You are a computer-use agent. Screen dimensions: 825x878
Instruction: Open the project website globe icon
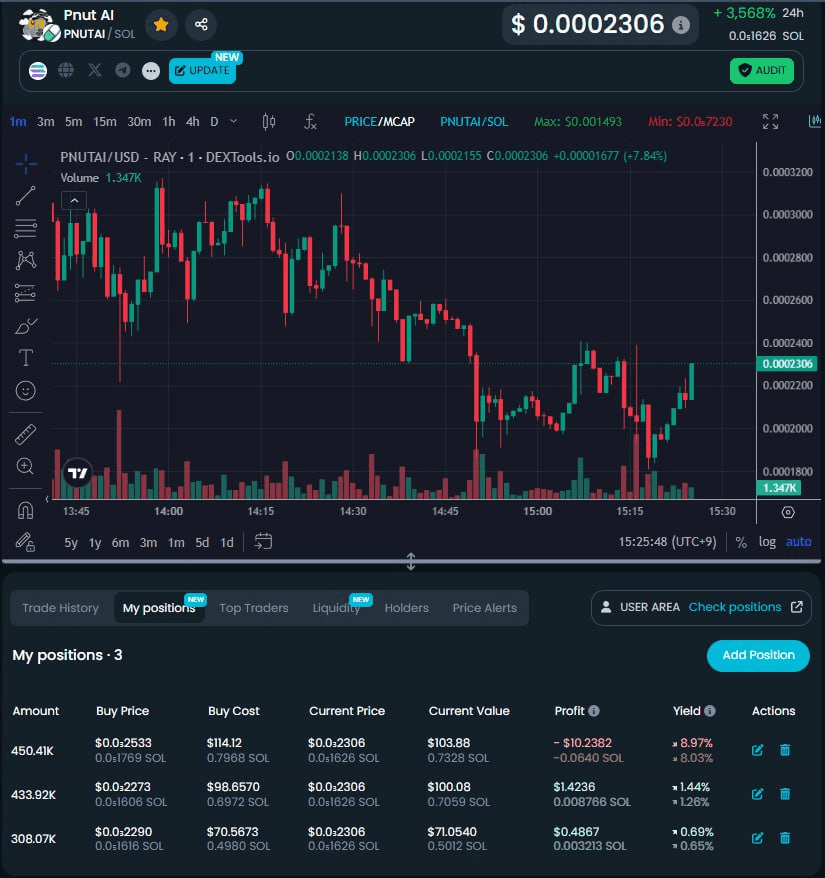[66, 71]
